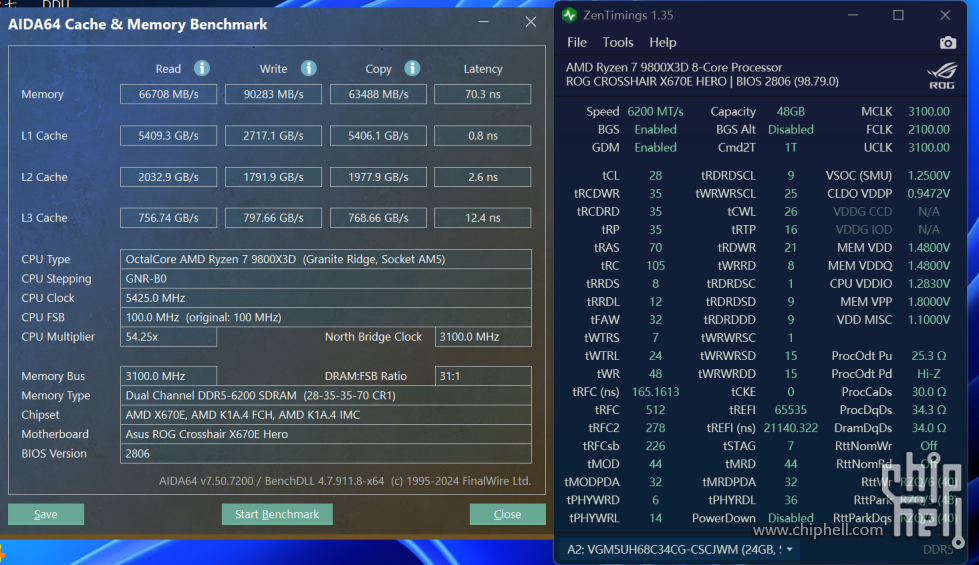The width and height of the screenshot is (979, 565).
Task: Click the BIOS Version 2806 field
Action: coord(326,453)
